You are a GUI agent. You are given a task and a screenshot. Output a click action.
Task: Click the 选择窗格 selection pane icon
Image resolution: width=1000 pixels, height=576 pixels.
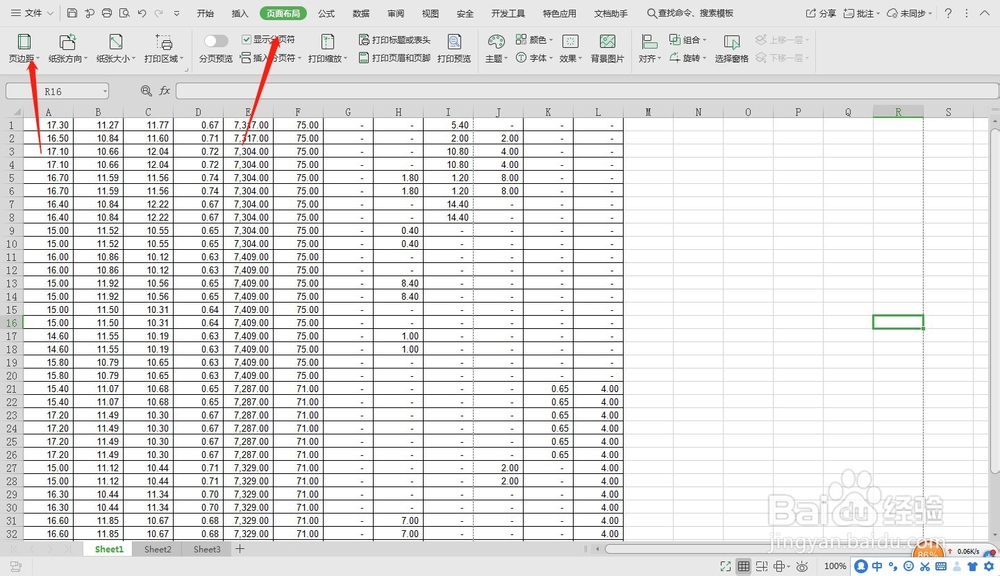[731, 42]
